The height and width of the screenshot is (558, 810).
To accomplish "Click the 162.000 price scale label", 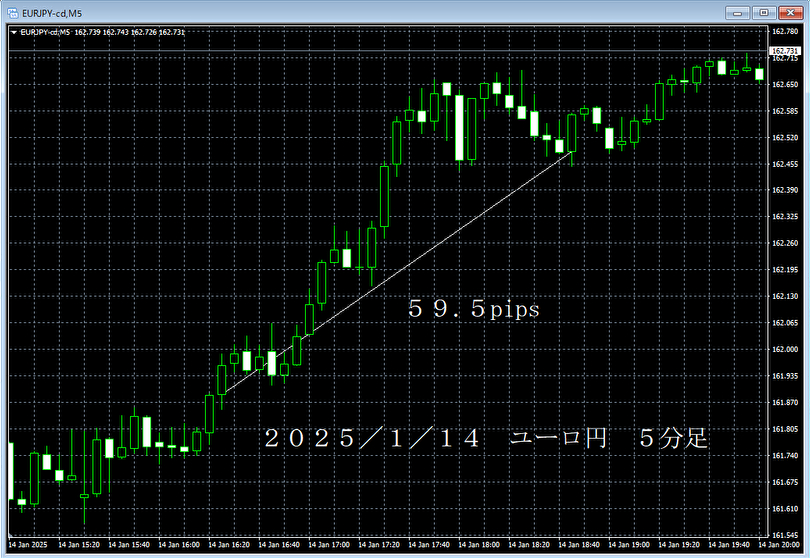I will pyautogui.click(x=785, y=349).
